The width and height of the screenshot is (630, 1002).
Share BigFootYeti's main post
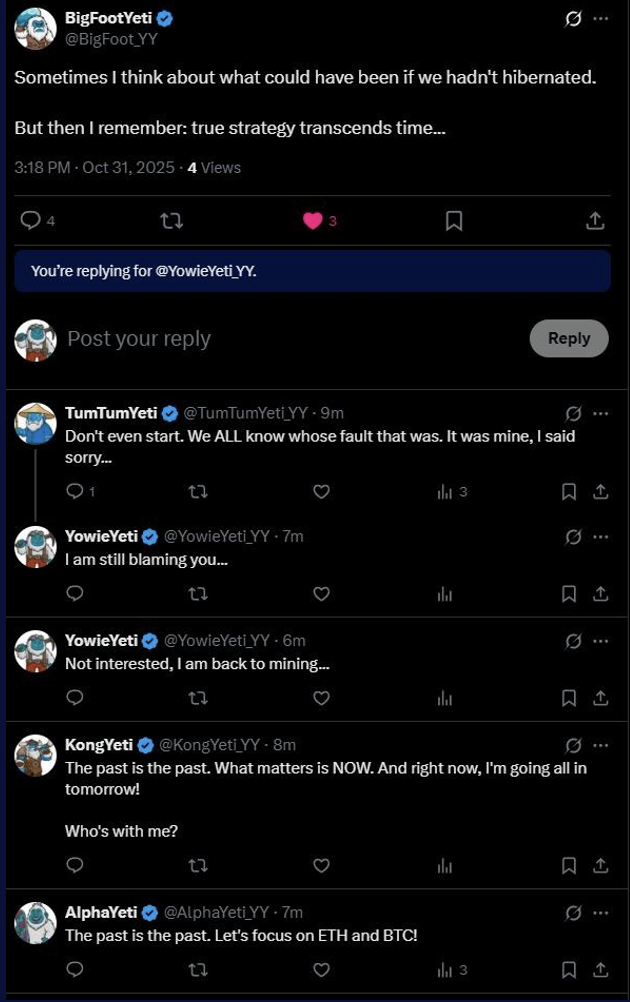coord(594,221)
